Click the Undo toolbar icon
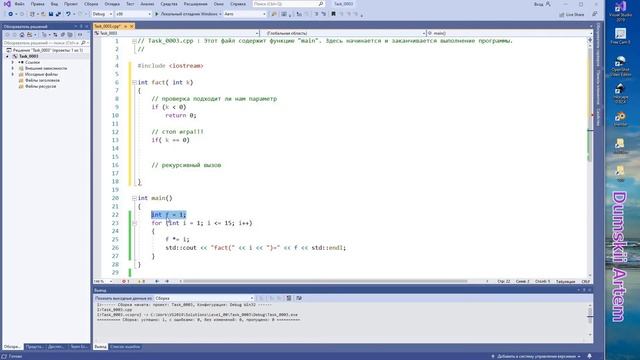 68,14
